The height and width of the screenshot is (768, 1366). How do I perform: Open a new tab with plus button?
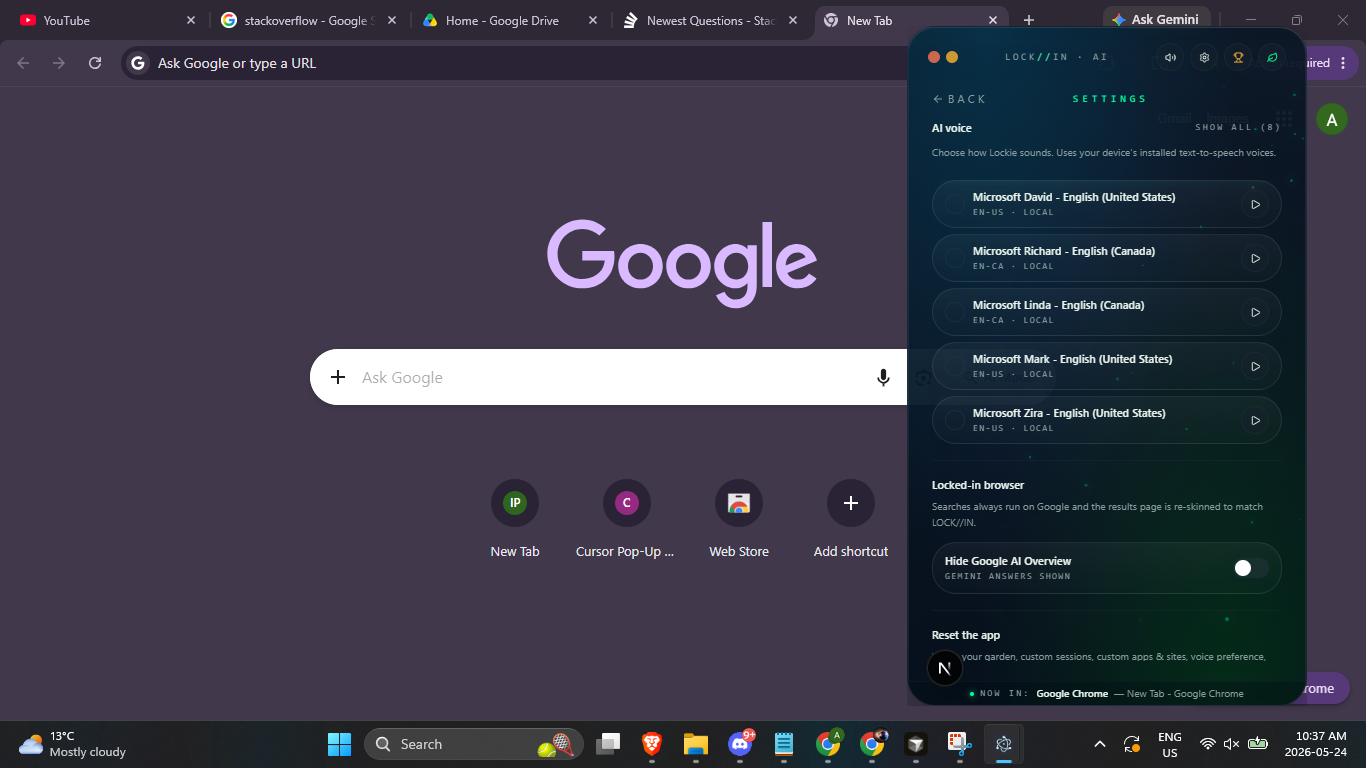[x=1029, y=20]
